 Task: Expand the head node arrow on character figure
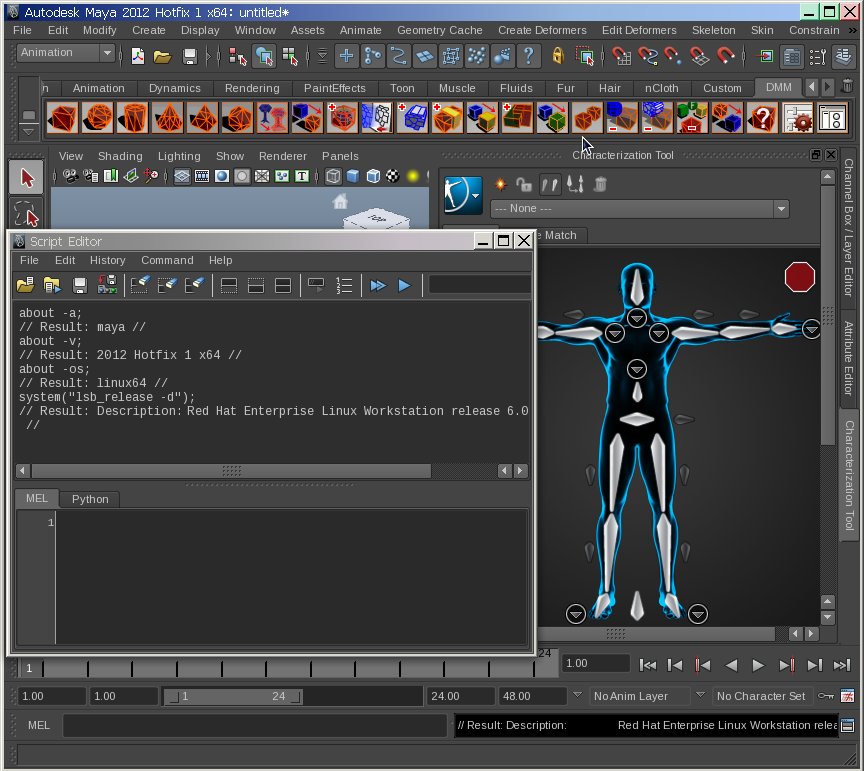click(637, 318)
